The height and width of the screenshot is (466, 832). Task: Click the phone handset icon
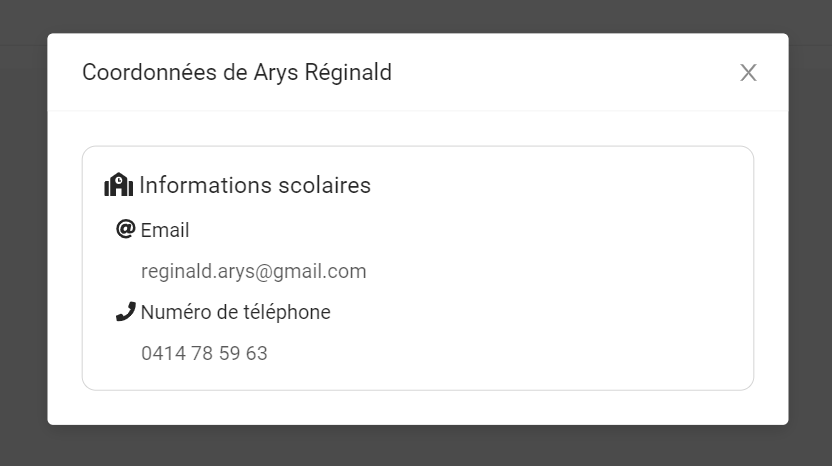point(125,312)
